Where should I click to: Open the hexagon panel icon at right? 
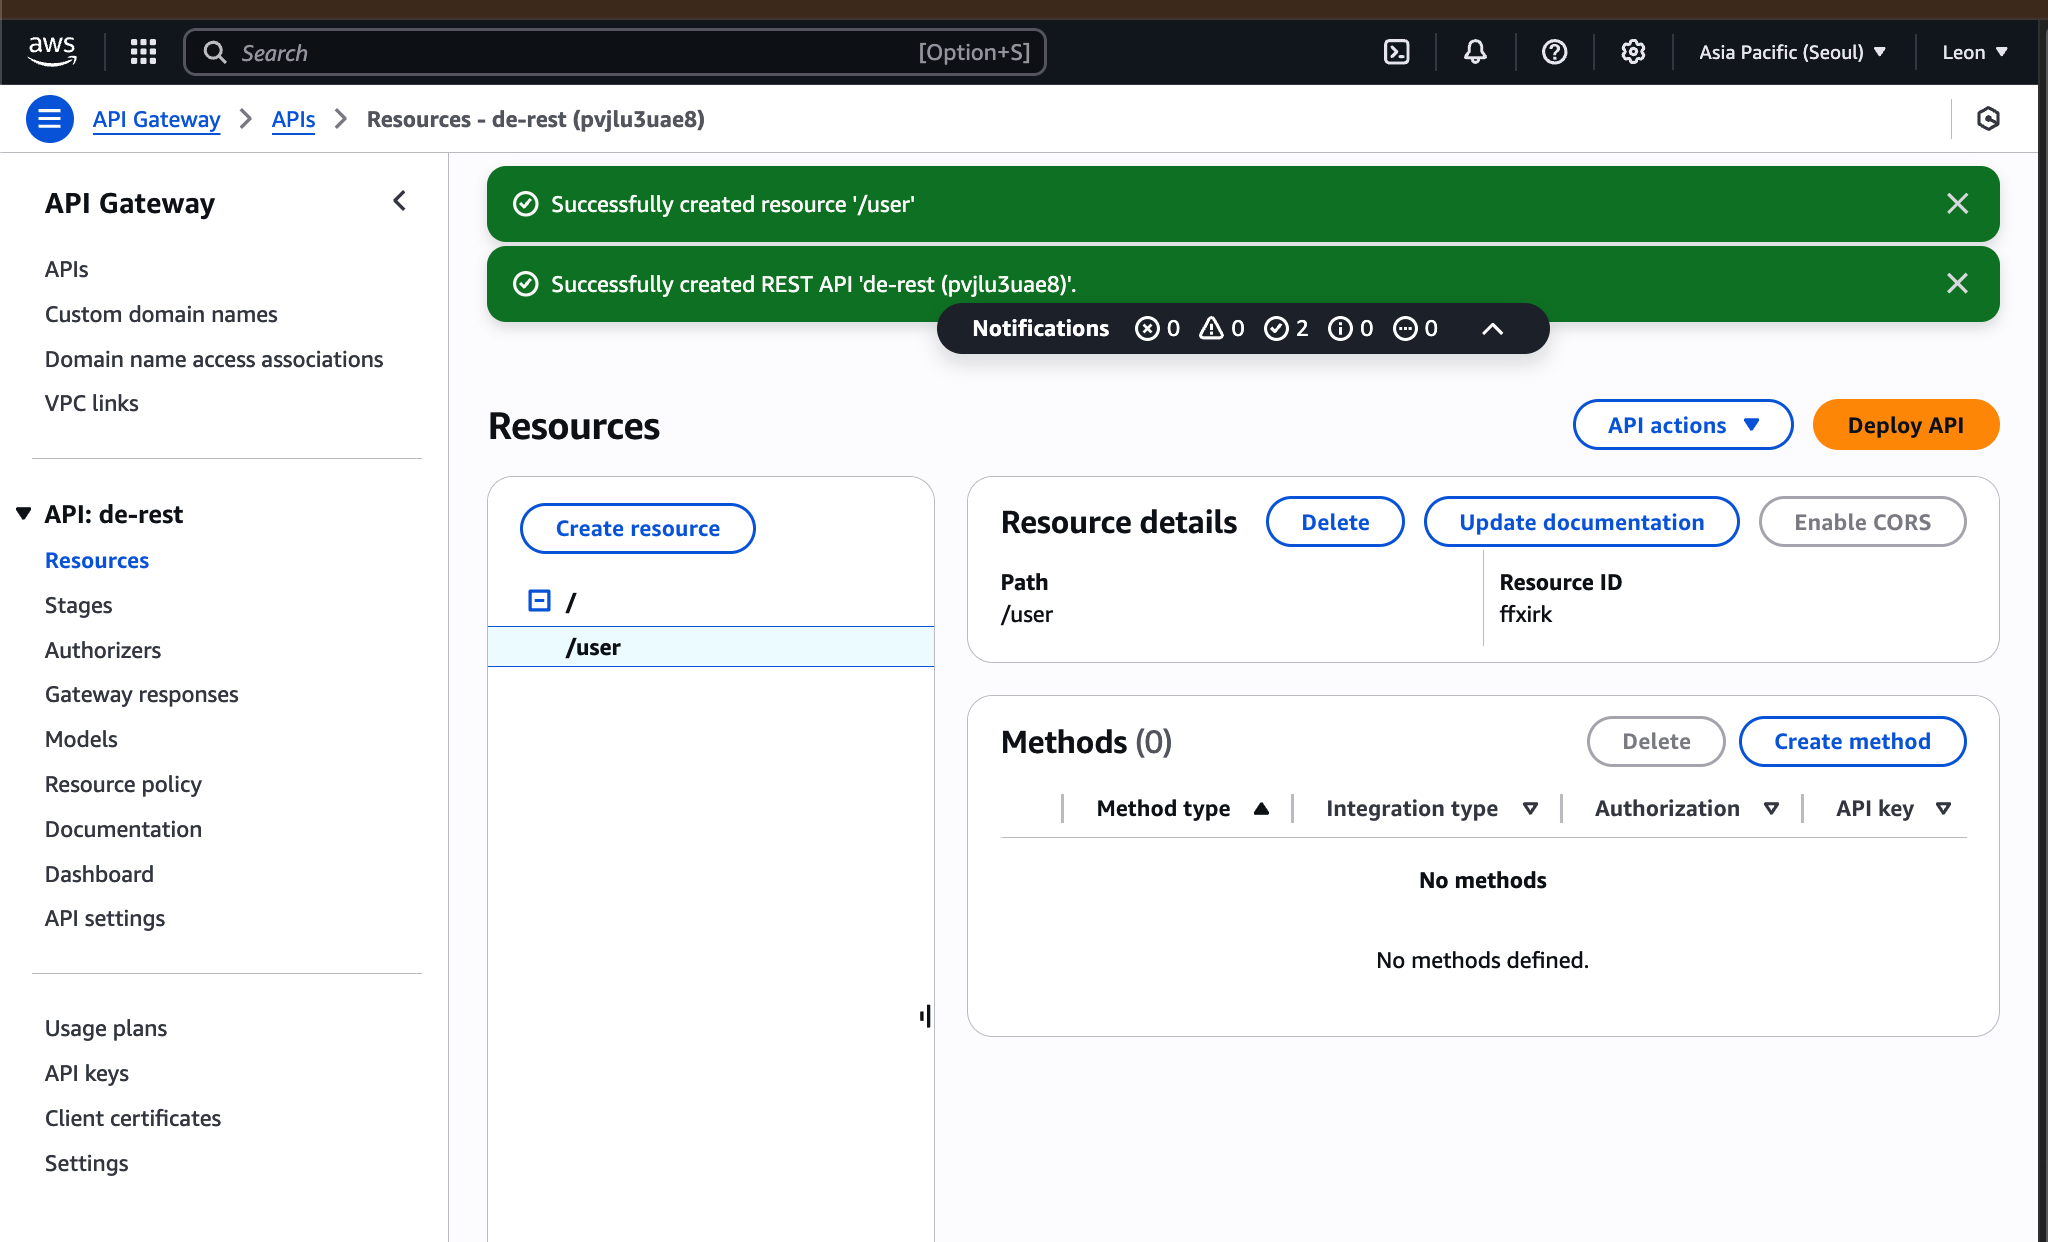[x=1988, y=119]
